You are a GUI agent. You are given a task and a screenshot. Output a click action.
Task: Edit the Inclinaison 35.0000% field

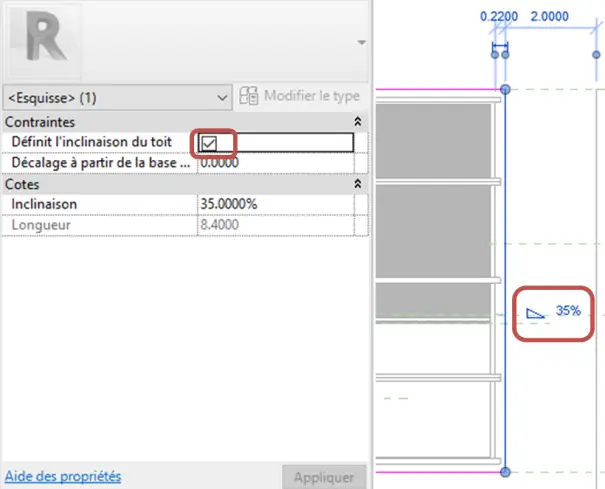275,204
